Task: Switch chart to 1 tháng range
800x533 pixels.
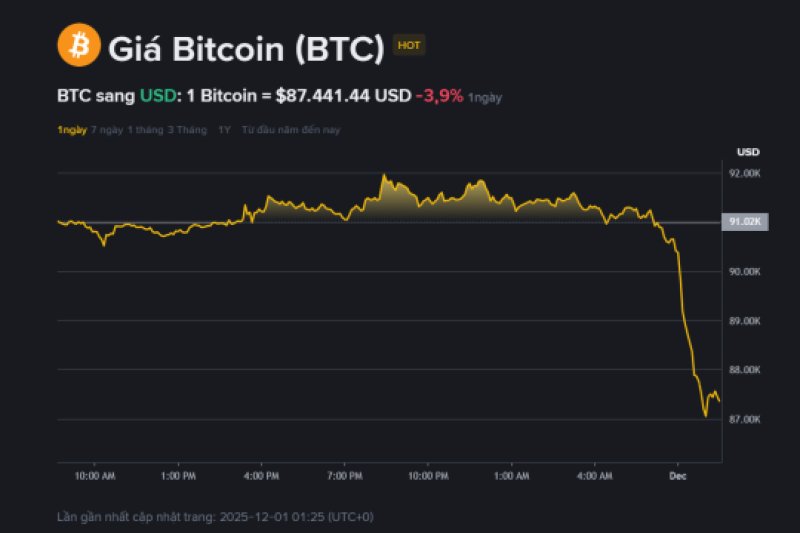Action: (145, 130)
